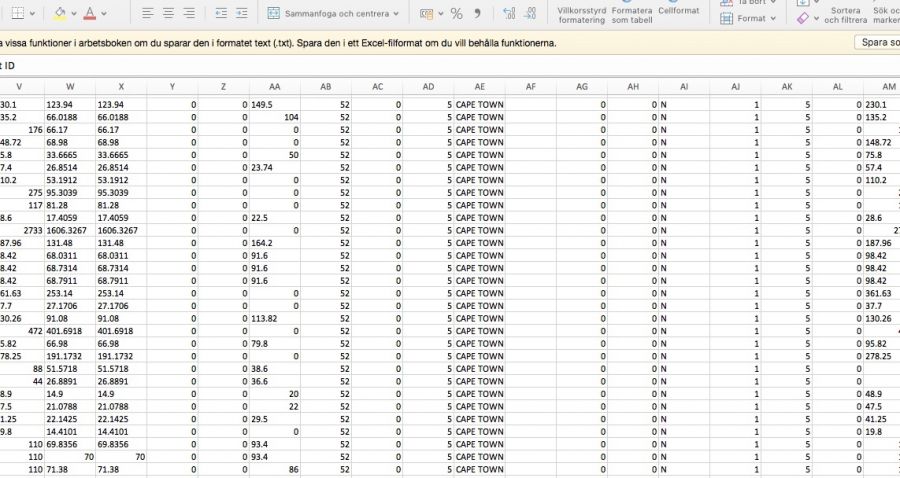Click the merge cells icon
The image size is (900, 478).
click(274, 13)
